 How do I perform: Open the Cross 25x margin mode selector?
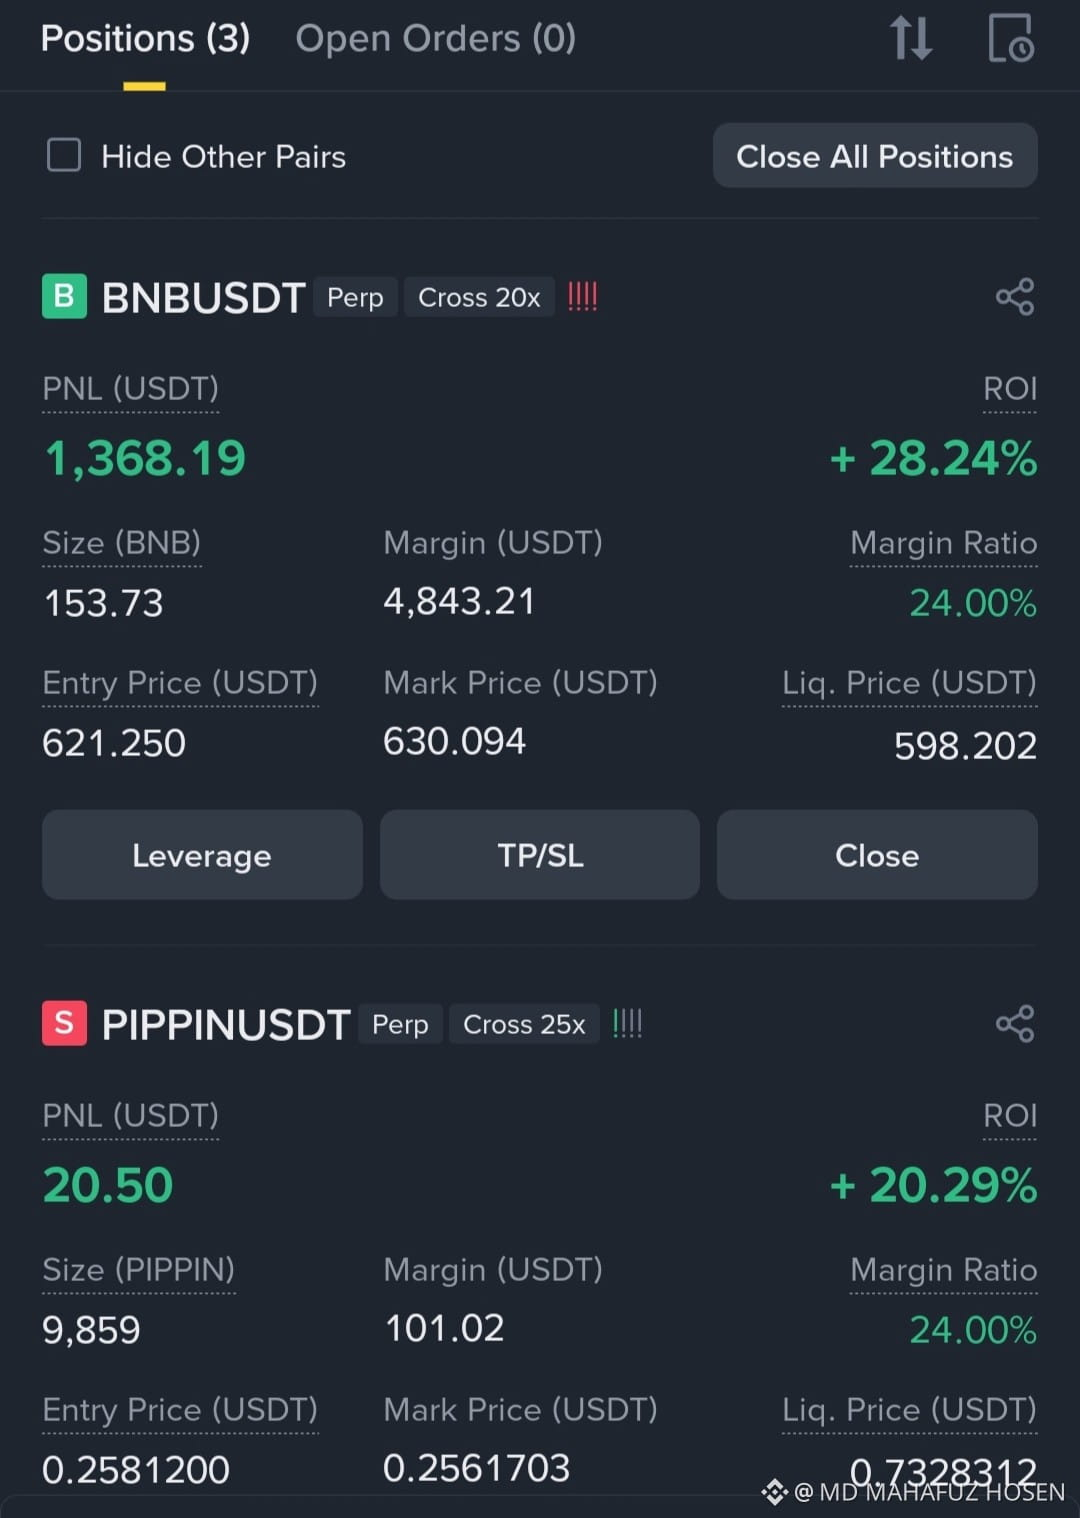pos(524,1024)
